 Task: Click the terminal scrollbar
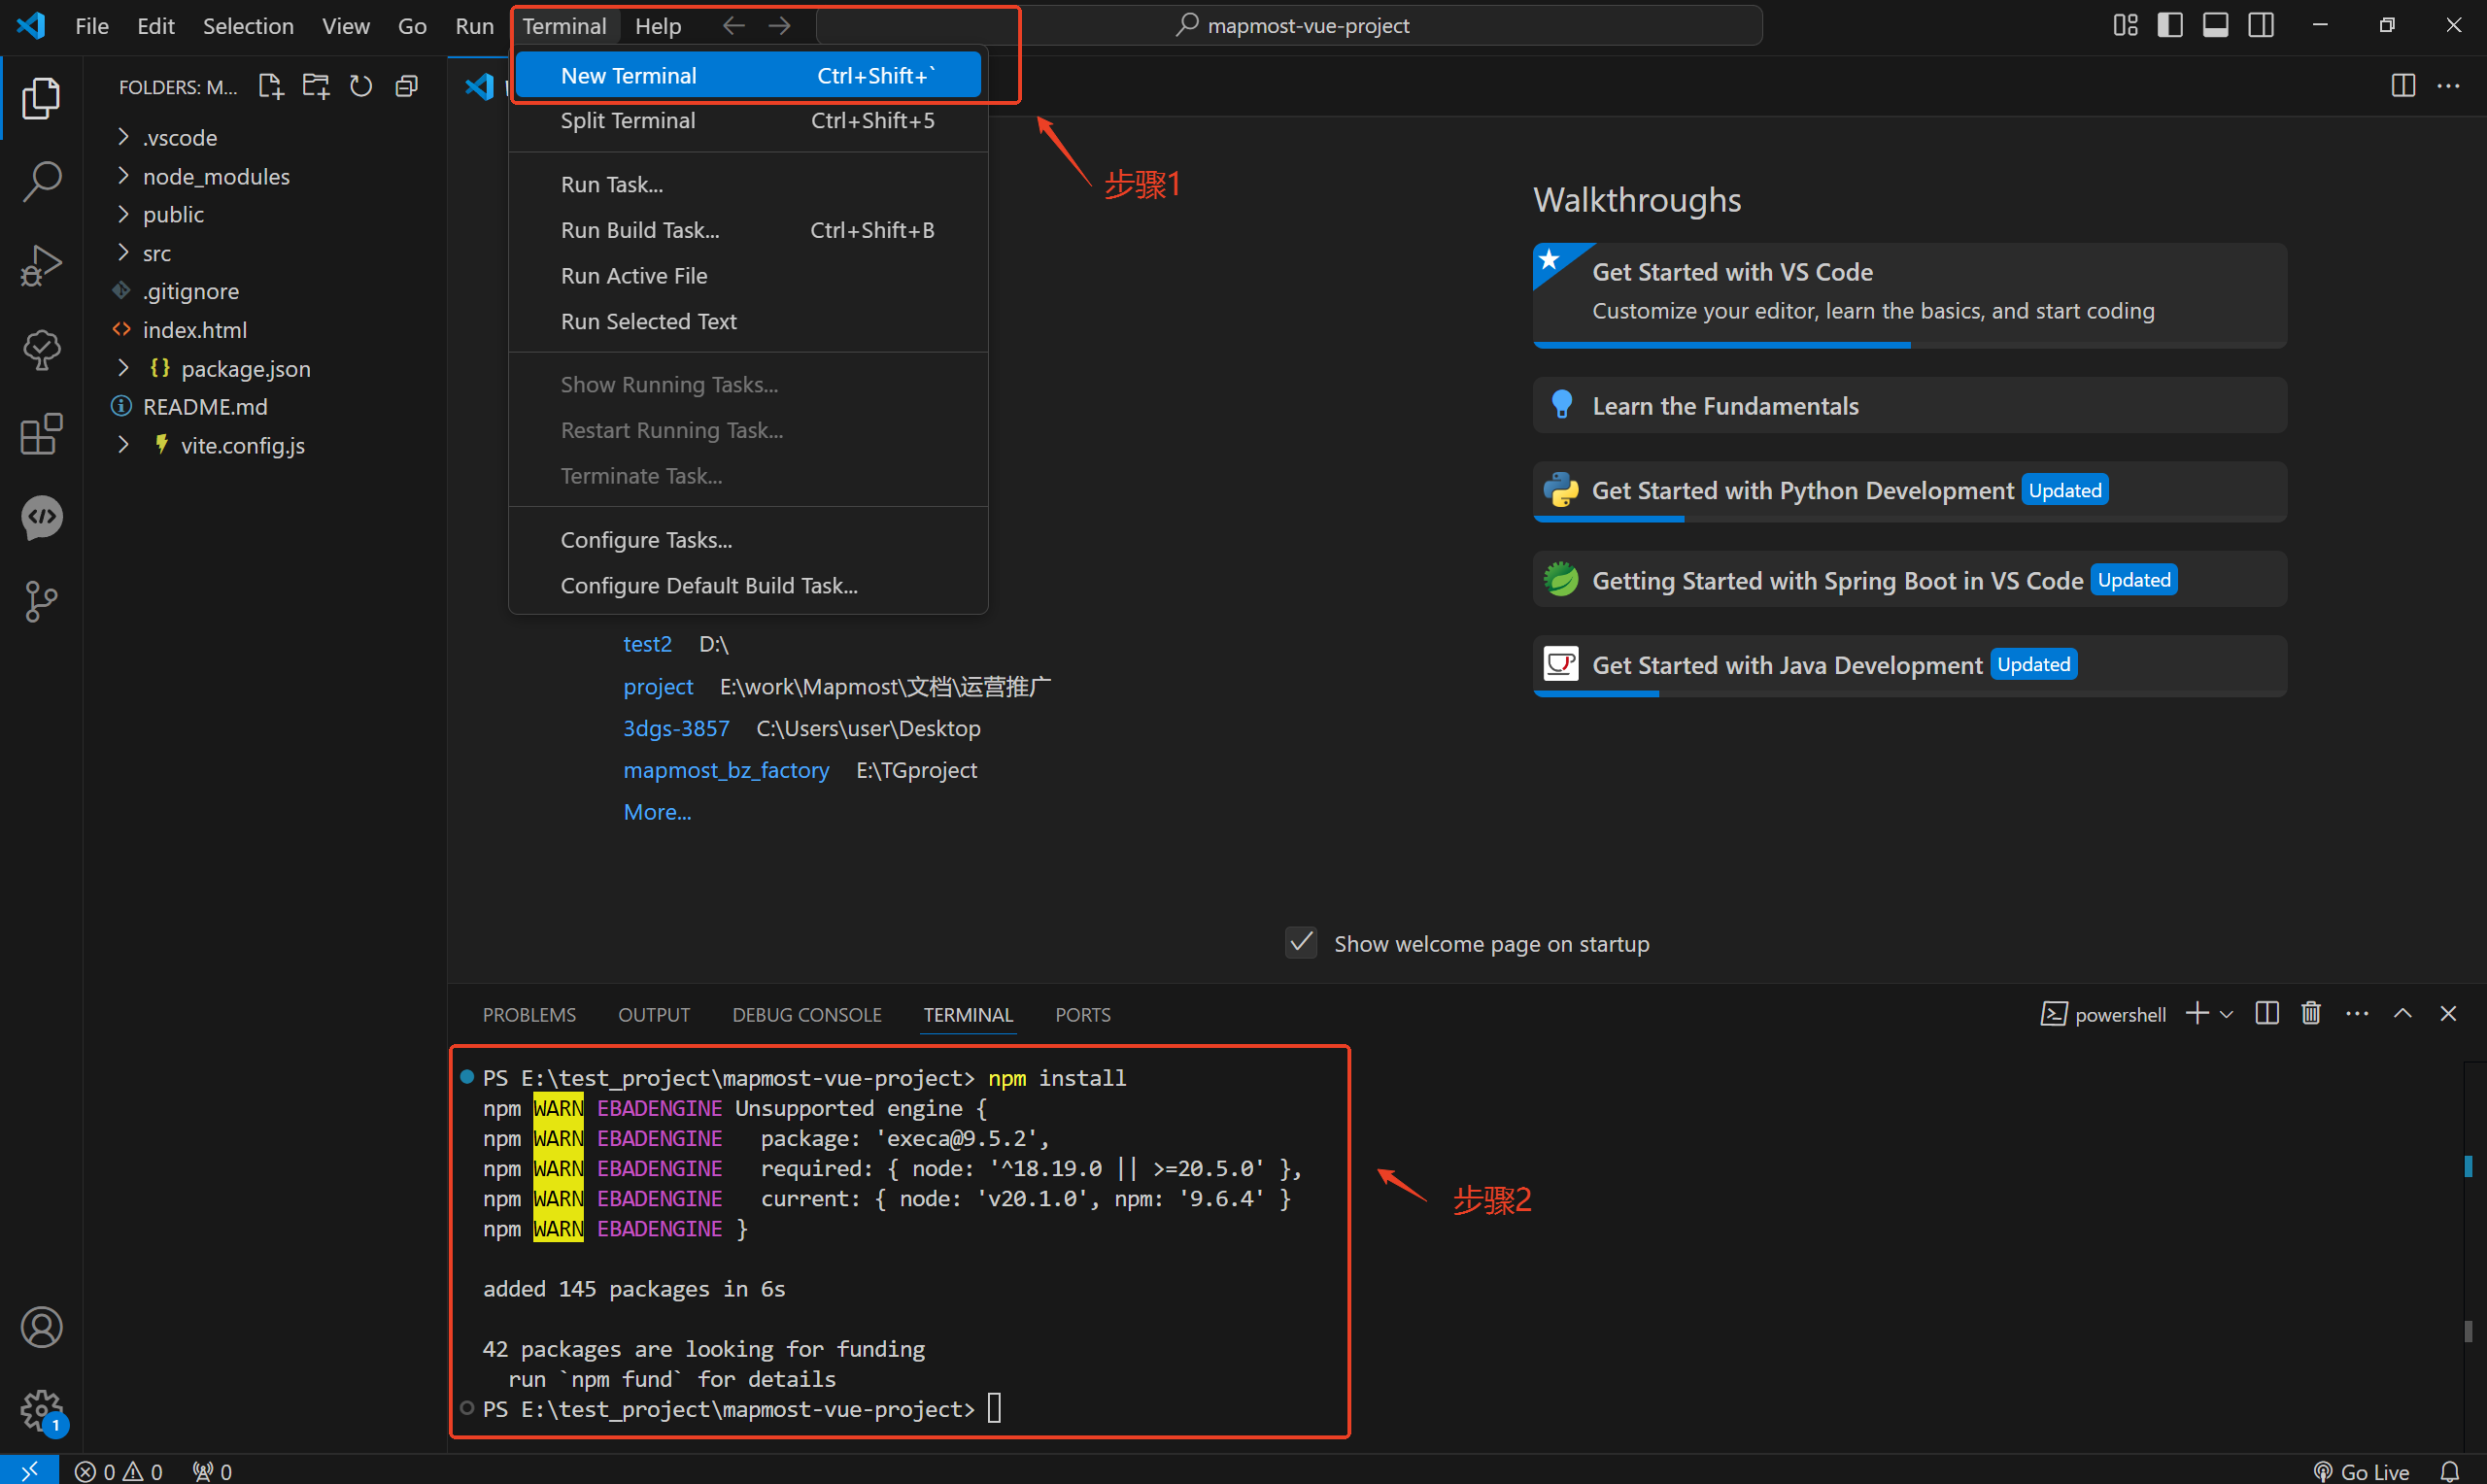2469,1256
